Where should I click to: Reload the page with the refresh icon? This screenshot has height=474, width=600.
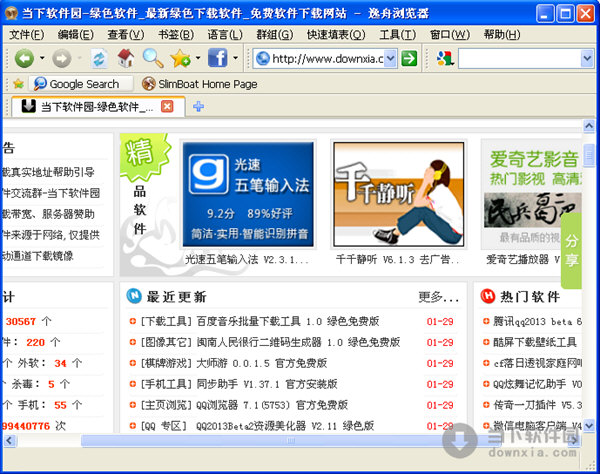(99, 59)
